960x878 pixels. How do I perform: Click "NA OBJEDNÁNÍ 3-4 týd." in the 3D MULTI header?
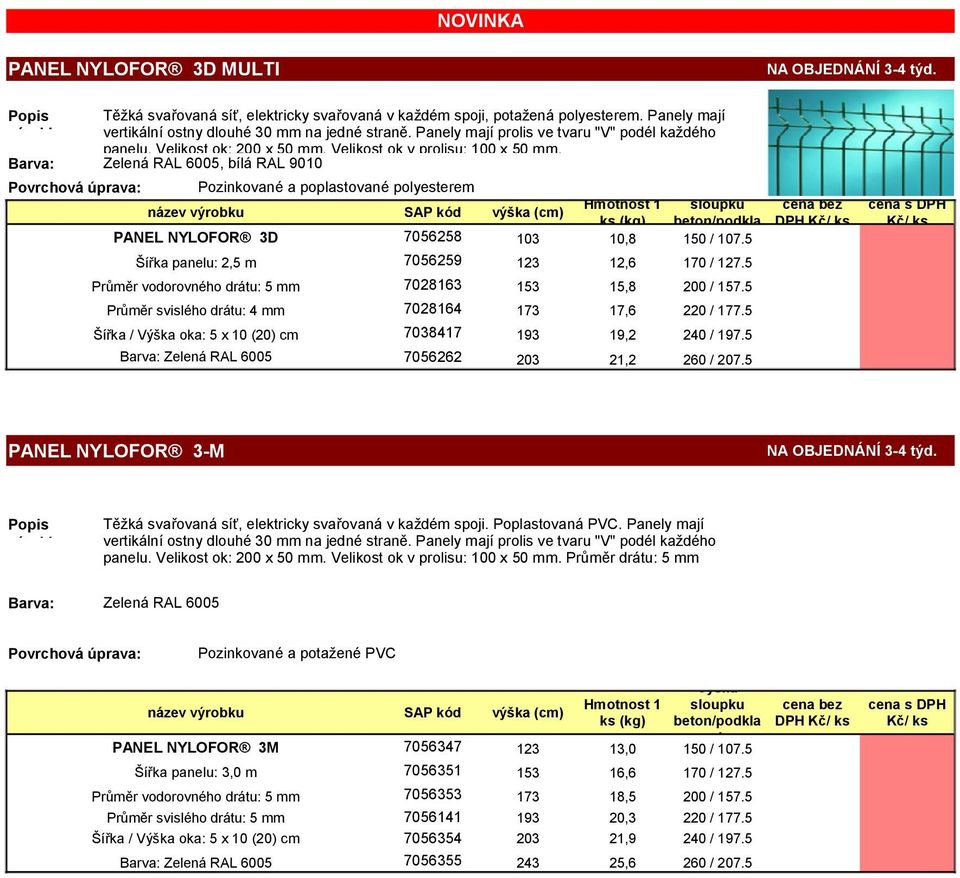[852, 69]
